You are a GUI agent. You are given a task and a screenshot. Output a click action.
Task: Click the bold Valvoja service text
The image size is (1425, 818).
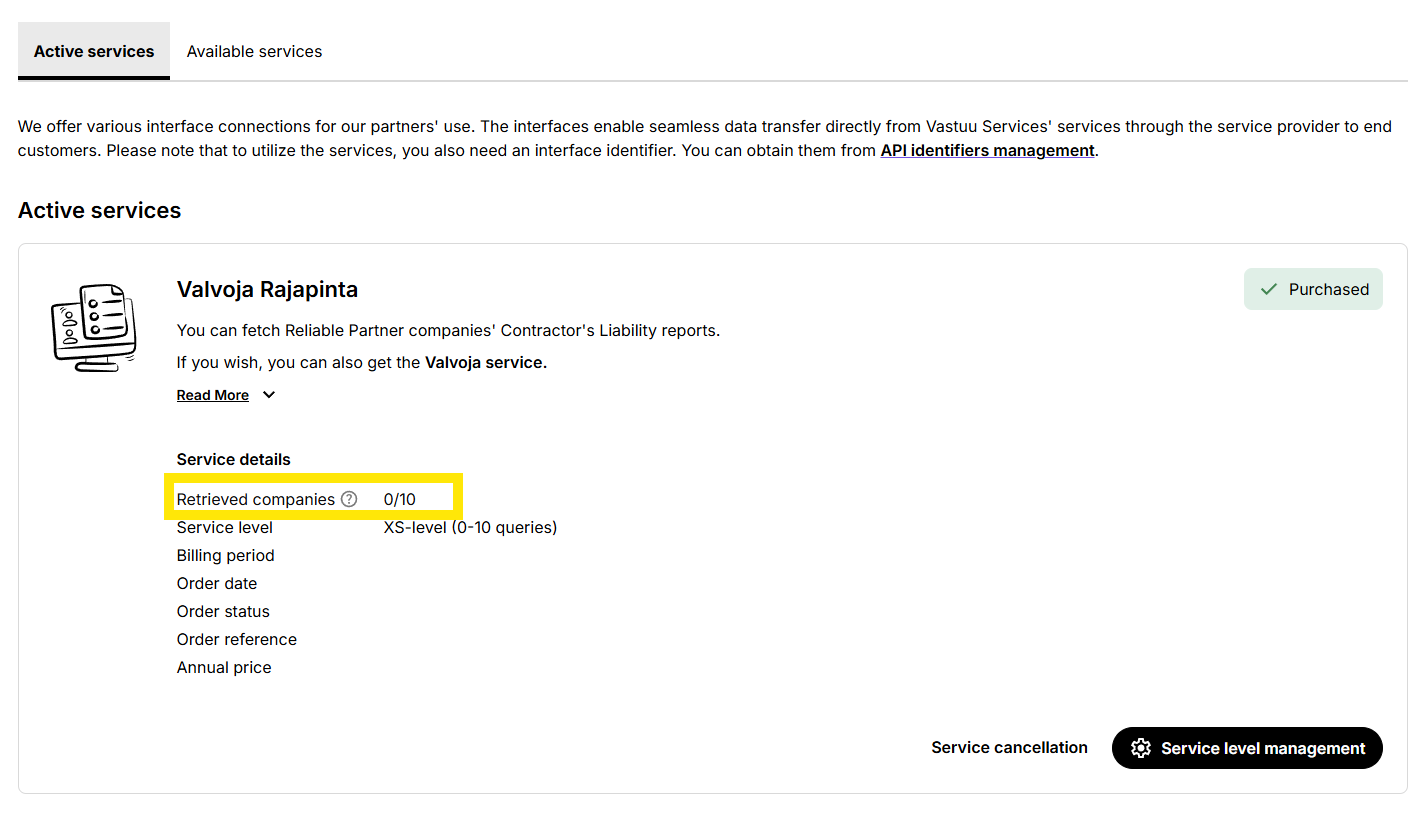(x=486, y=362)
